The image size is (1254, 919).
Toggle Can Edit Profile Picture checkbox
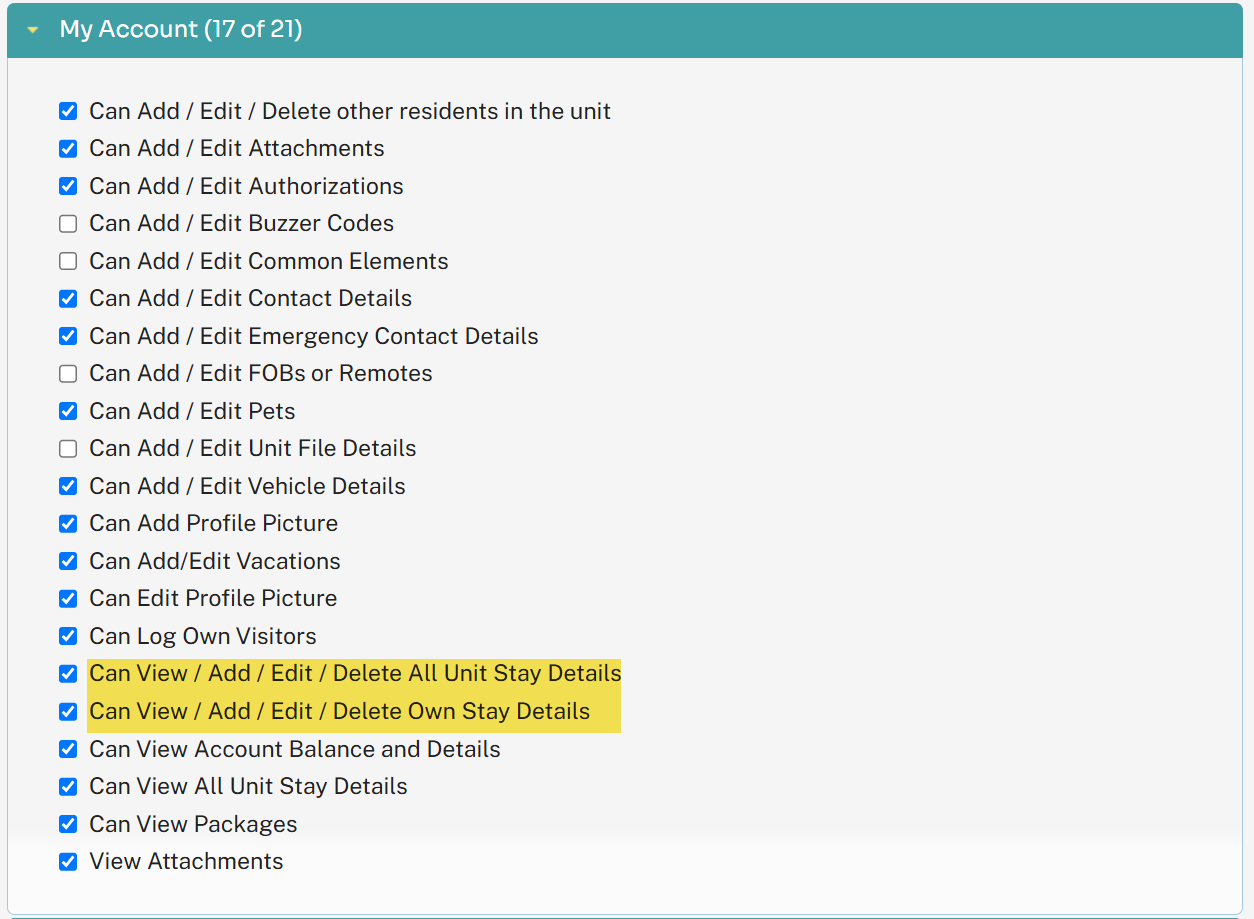(x=68, y=599)
